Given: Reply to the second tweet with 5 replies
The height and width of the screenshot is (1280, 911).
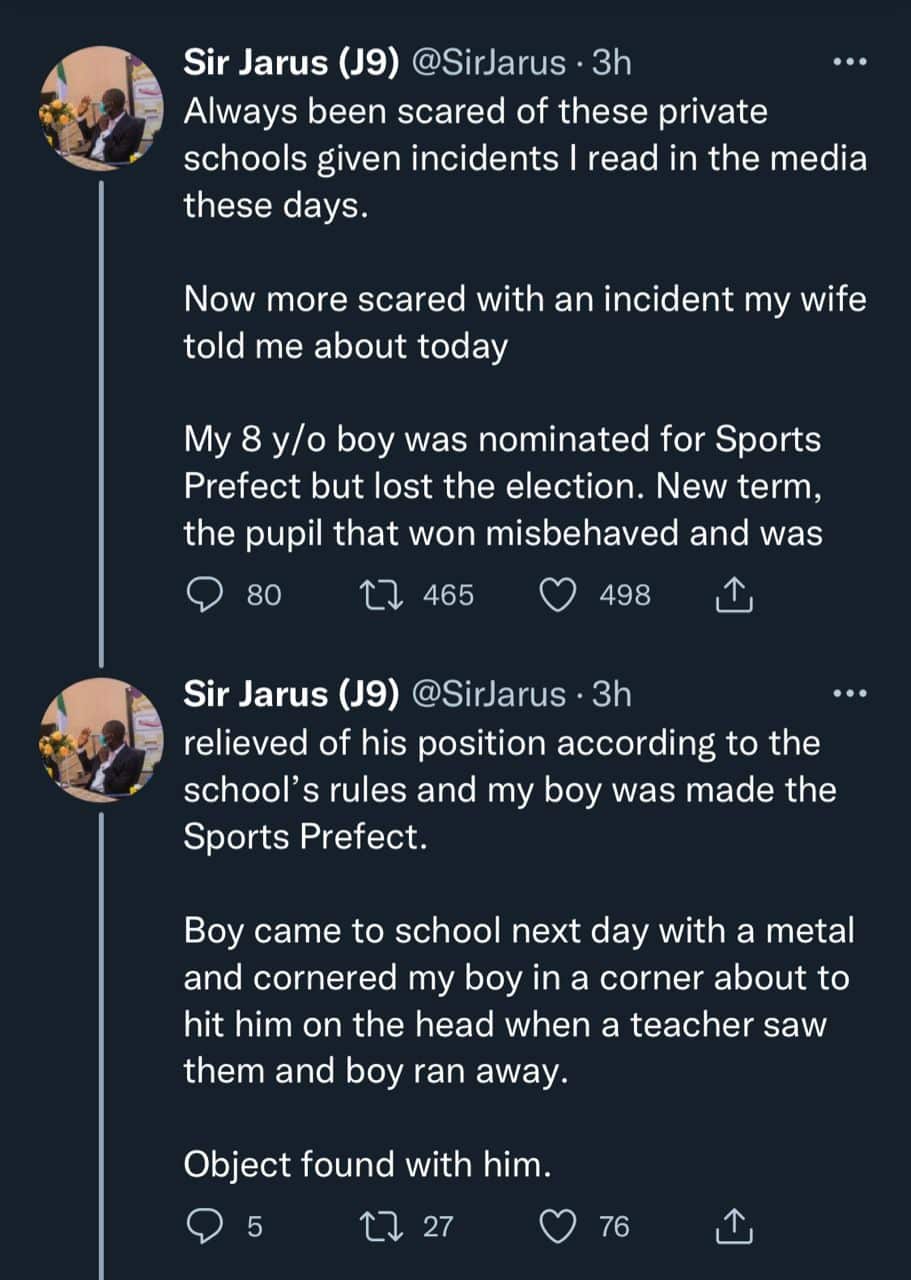Looking at the screenshot, I should coord(204,1226).
